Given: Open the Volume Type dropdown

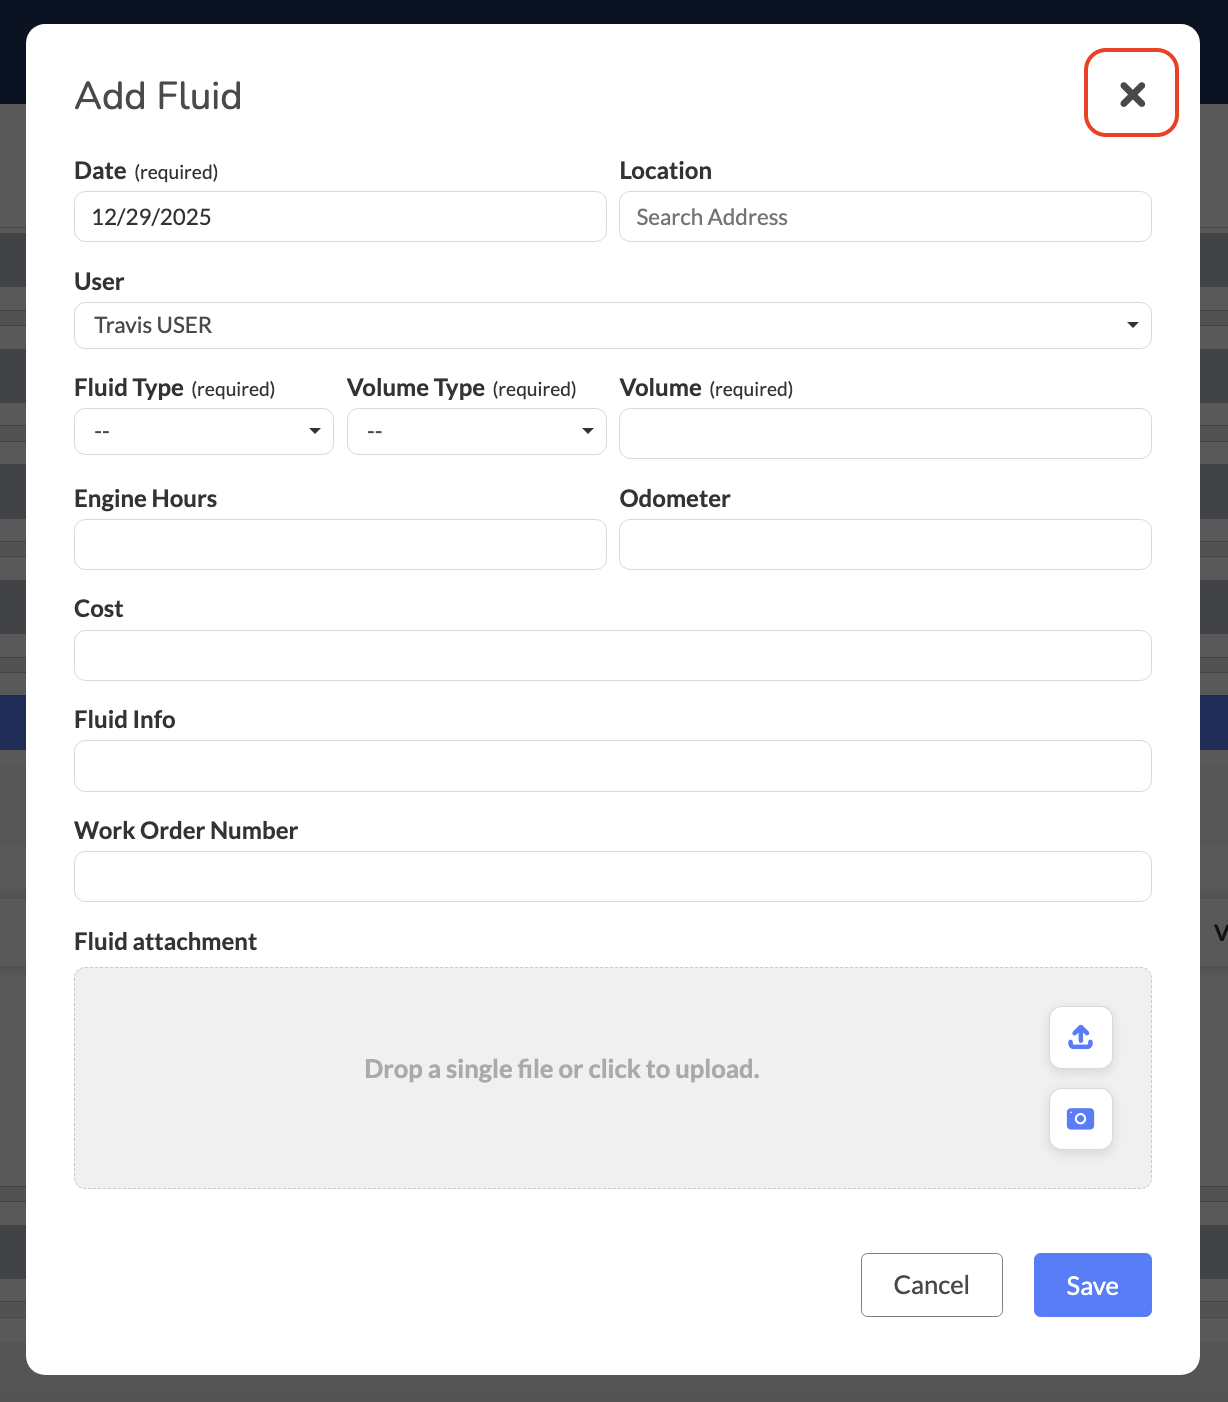Looking at the screenshot, I should coord(476,432).
